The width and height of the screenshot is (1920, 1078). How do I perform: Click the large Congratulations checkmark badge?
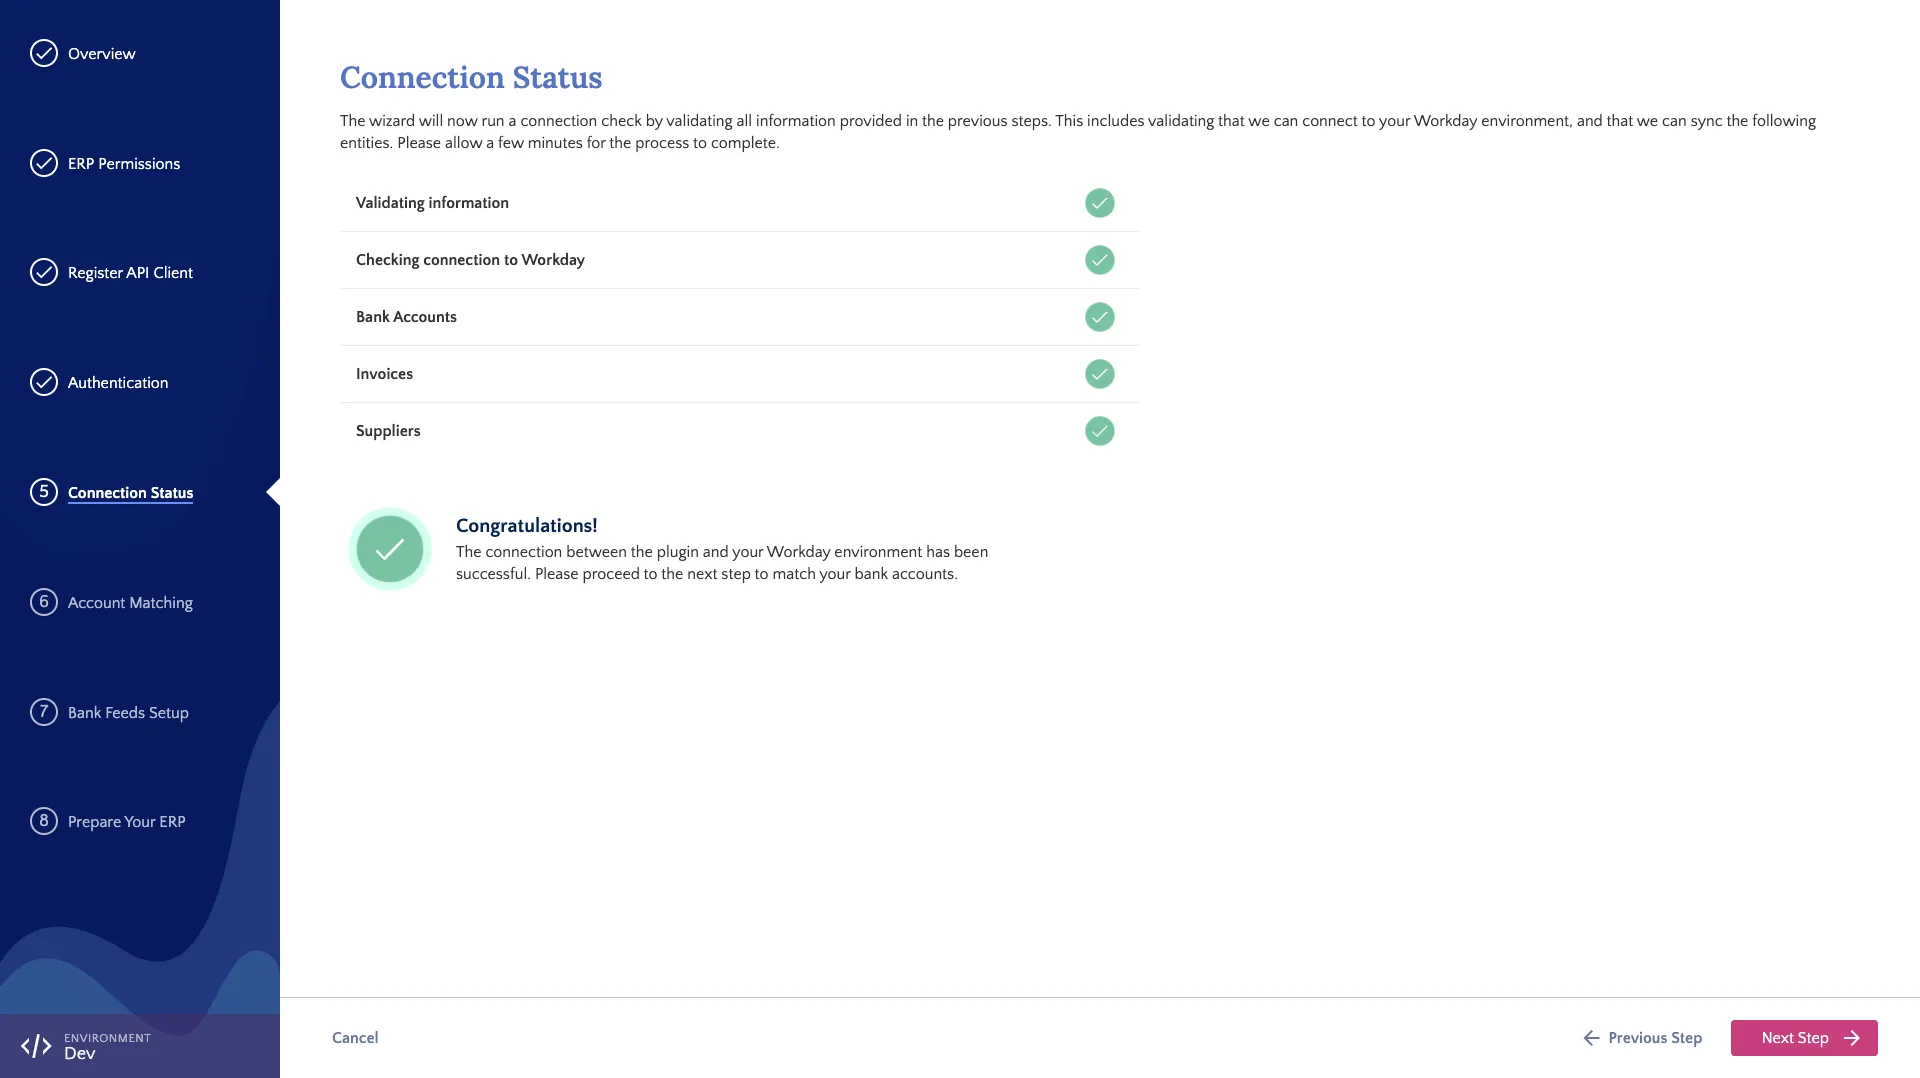coord(390,549)
